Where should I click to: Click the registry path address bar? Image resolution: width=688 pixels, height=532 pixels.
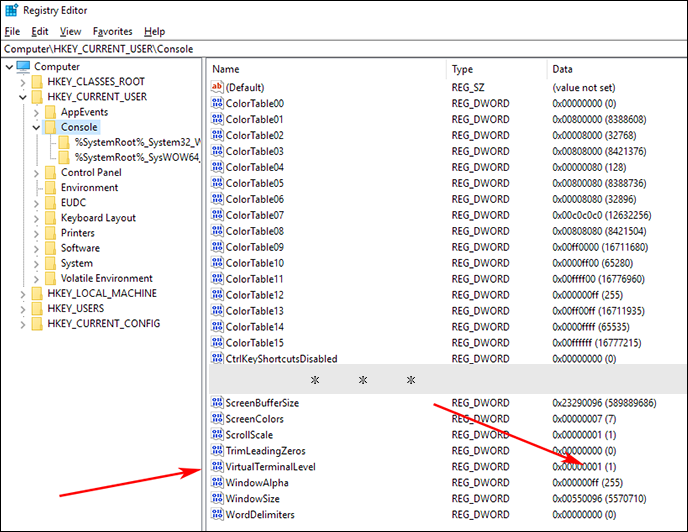tap(344, 49)
